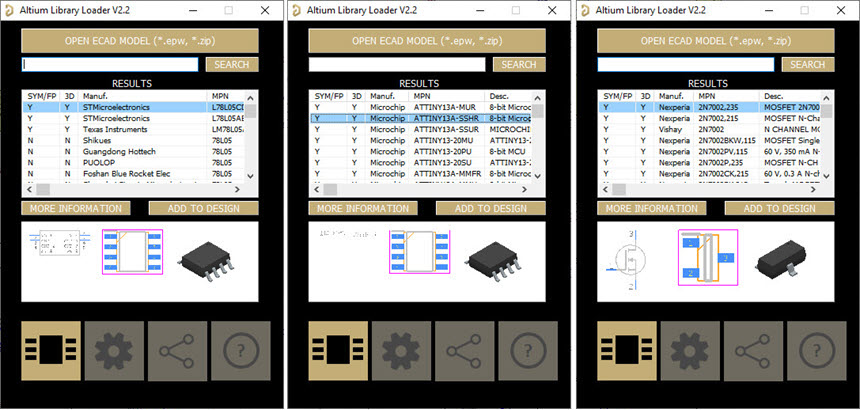Viewport: 860px width, 410px height.
Task: Click the settings gear in the 2N7002 window
Action: click(x=689, y=351)
